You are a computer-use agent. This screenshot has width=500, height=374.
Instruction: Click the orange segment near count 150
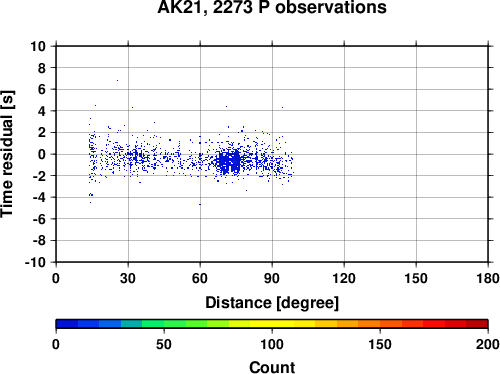coord(380,324)
